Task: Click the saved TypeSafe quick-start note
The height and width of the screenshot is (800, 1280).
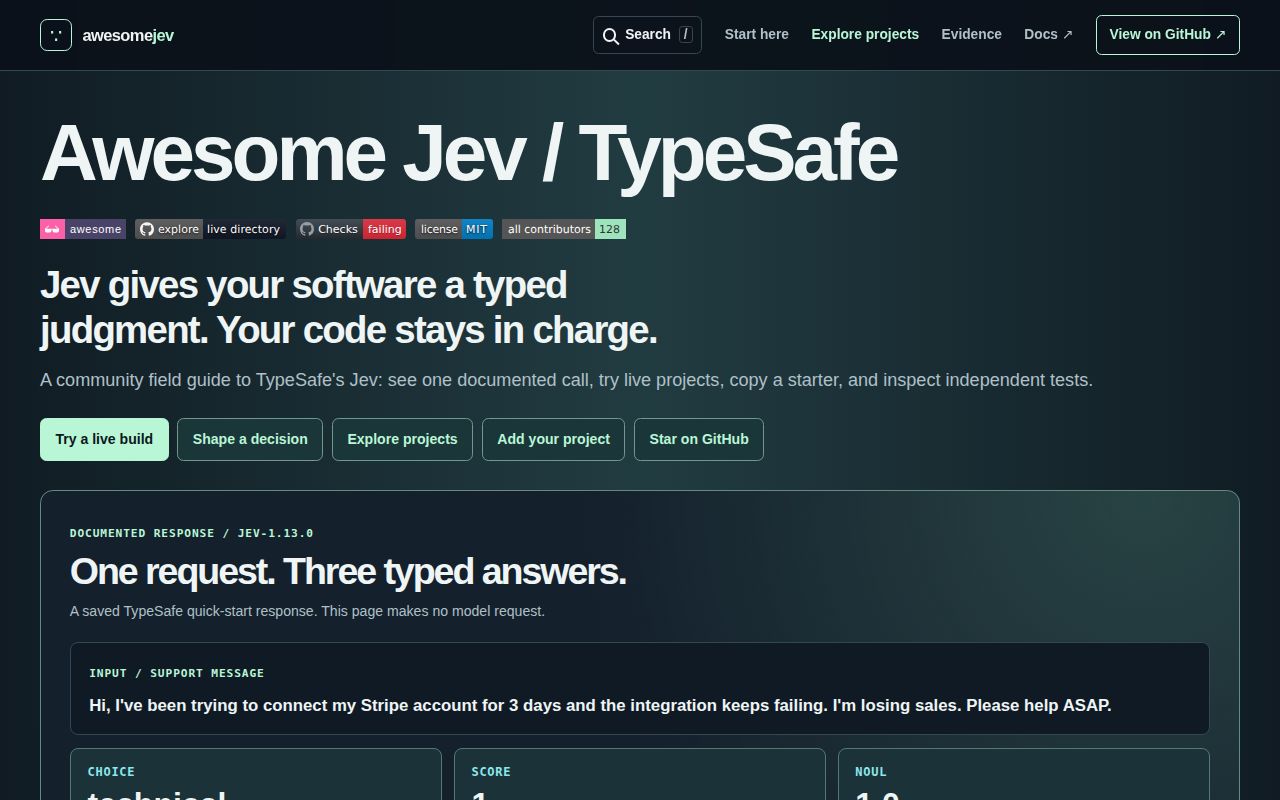Action: [x=307, y=610]
